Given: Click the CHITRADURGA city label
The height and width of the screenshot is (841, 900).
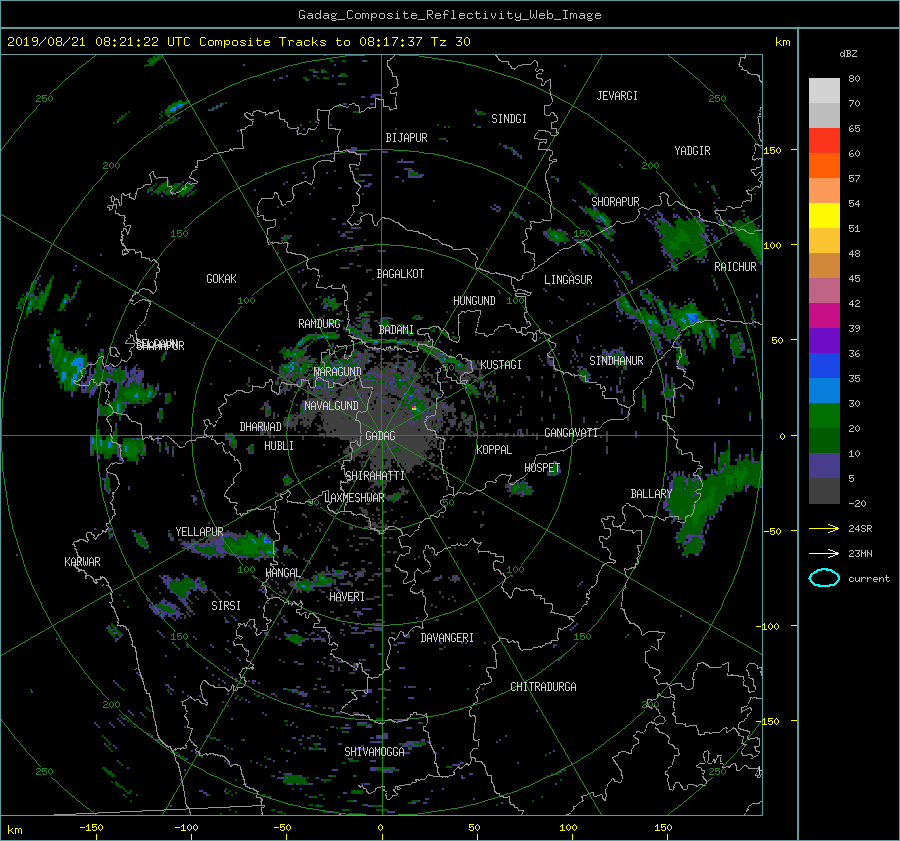Looking at the screenshot, I should 543,687.
